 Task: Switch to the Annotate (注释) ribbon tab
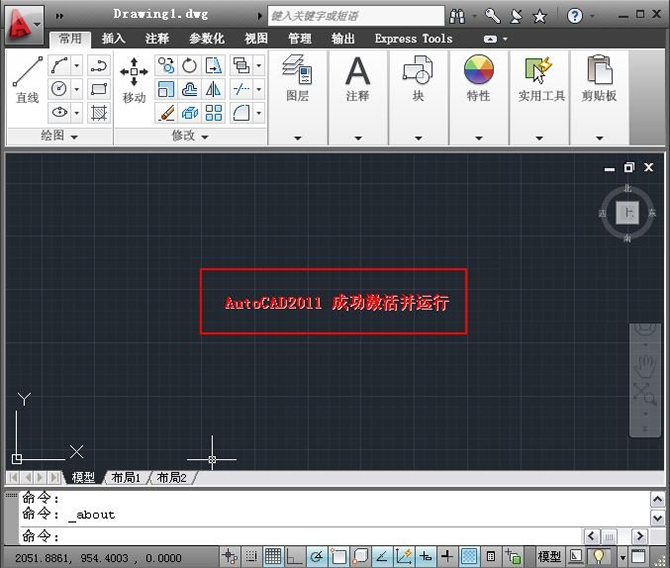pos(157,39)
